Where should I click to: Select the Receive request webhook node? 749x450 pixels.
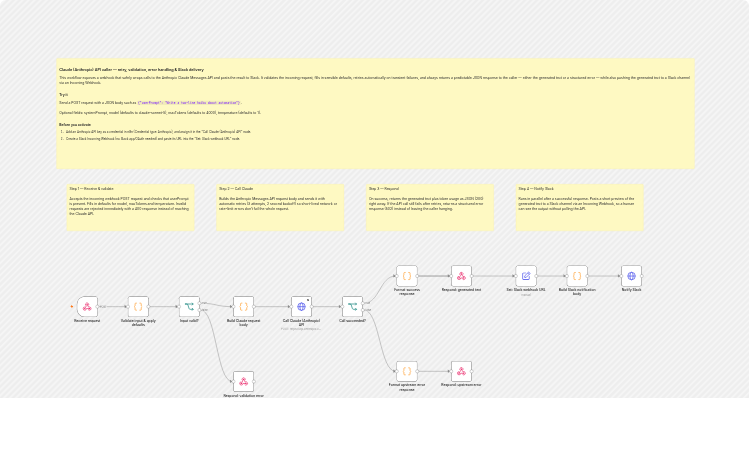coord(87,307)
